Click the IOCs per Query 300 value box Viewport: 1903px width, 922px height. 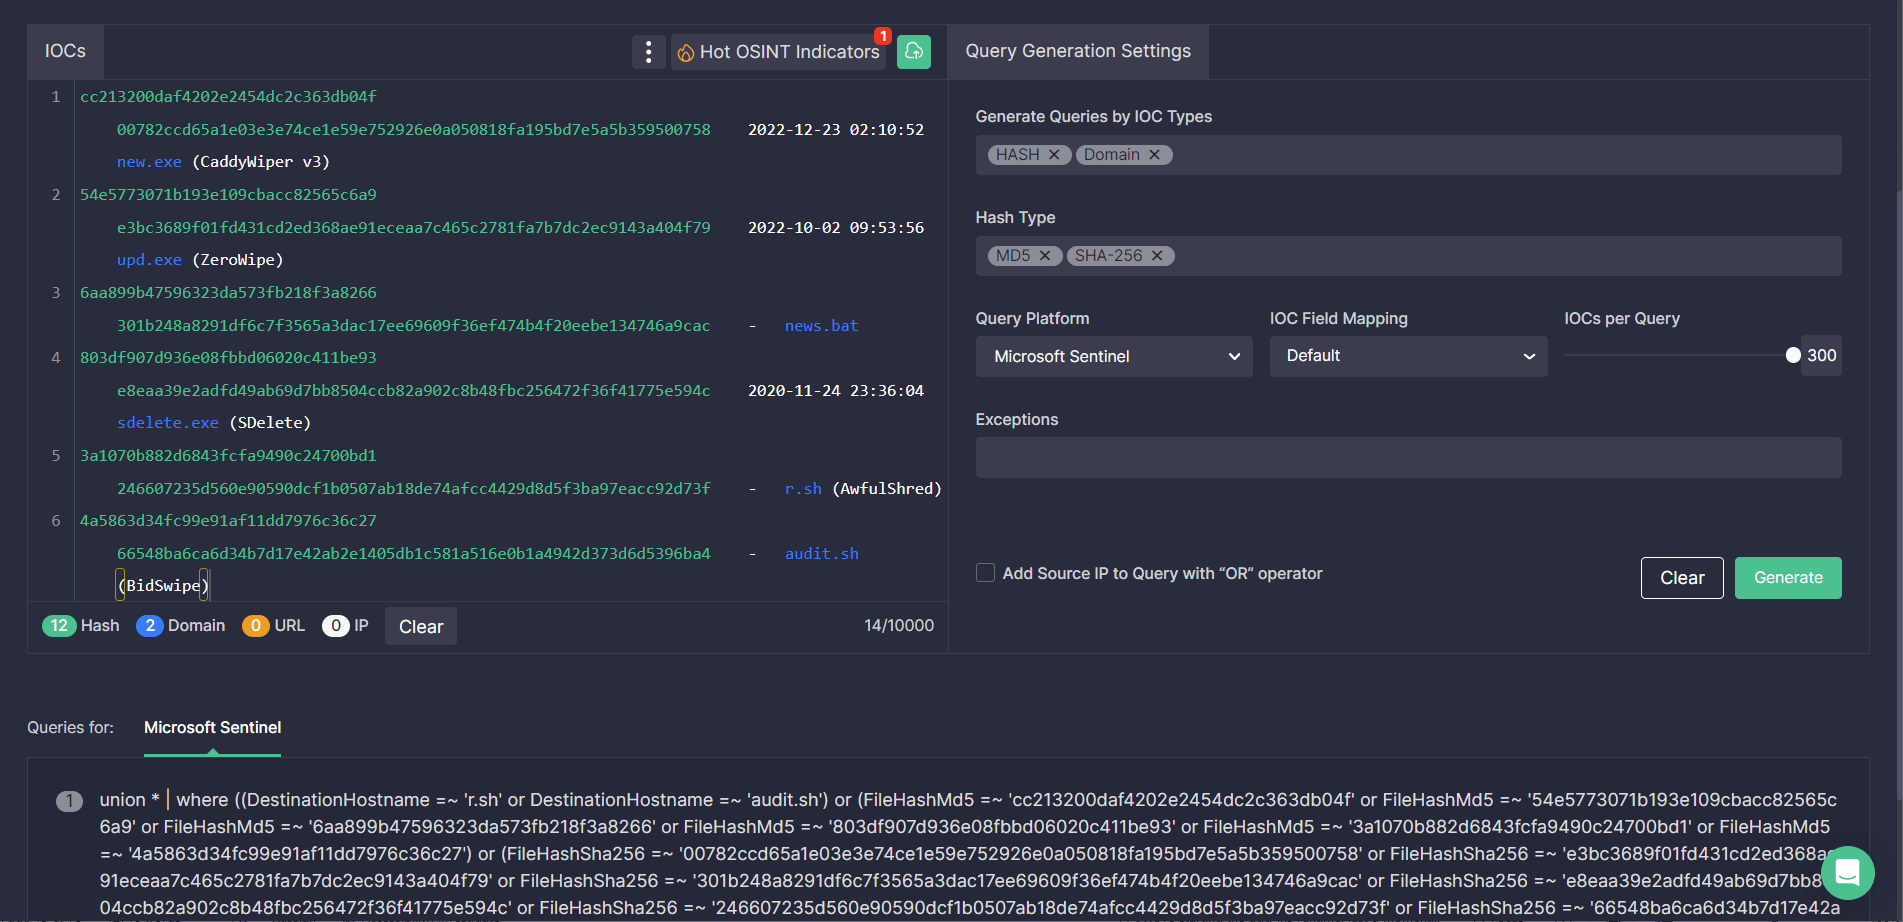point(1821,355)
